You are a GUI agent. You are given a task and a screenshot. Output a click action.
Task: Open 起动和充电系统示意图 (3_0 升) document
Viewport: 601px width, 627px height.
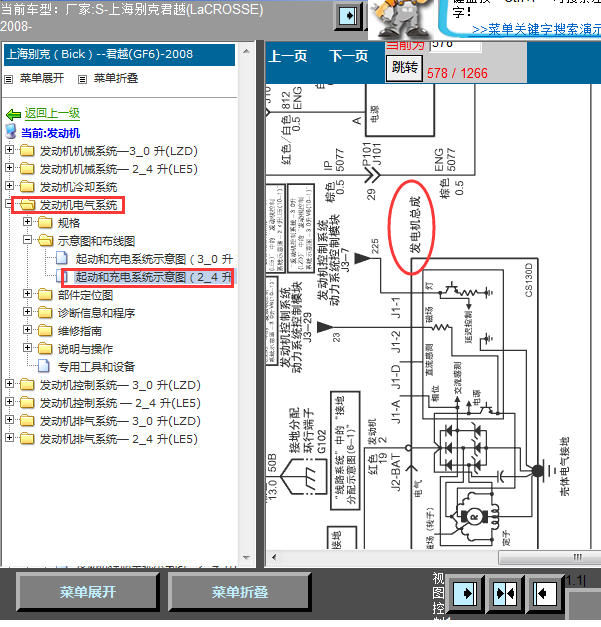pyautogui.click(x=156, y=259)
